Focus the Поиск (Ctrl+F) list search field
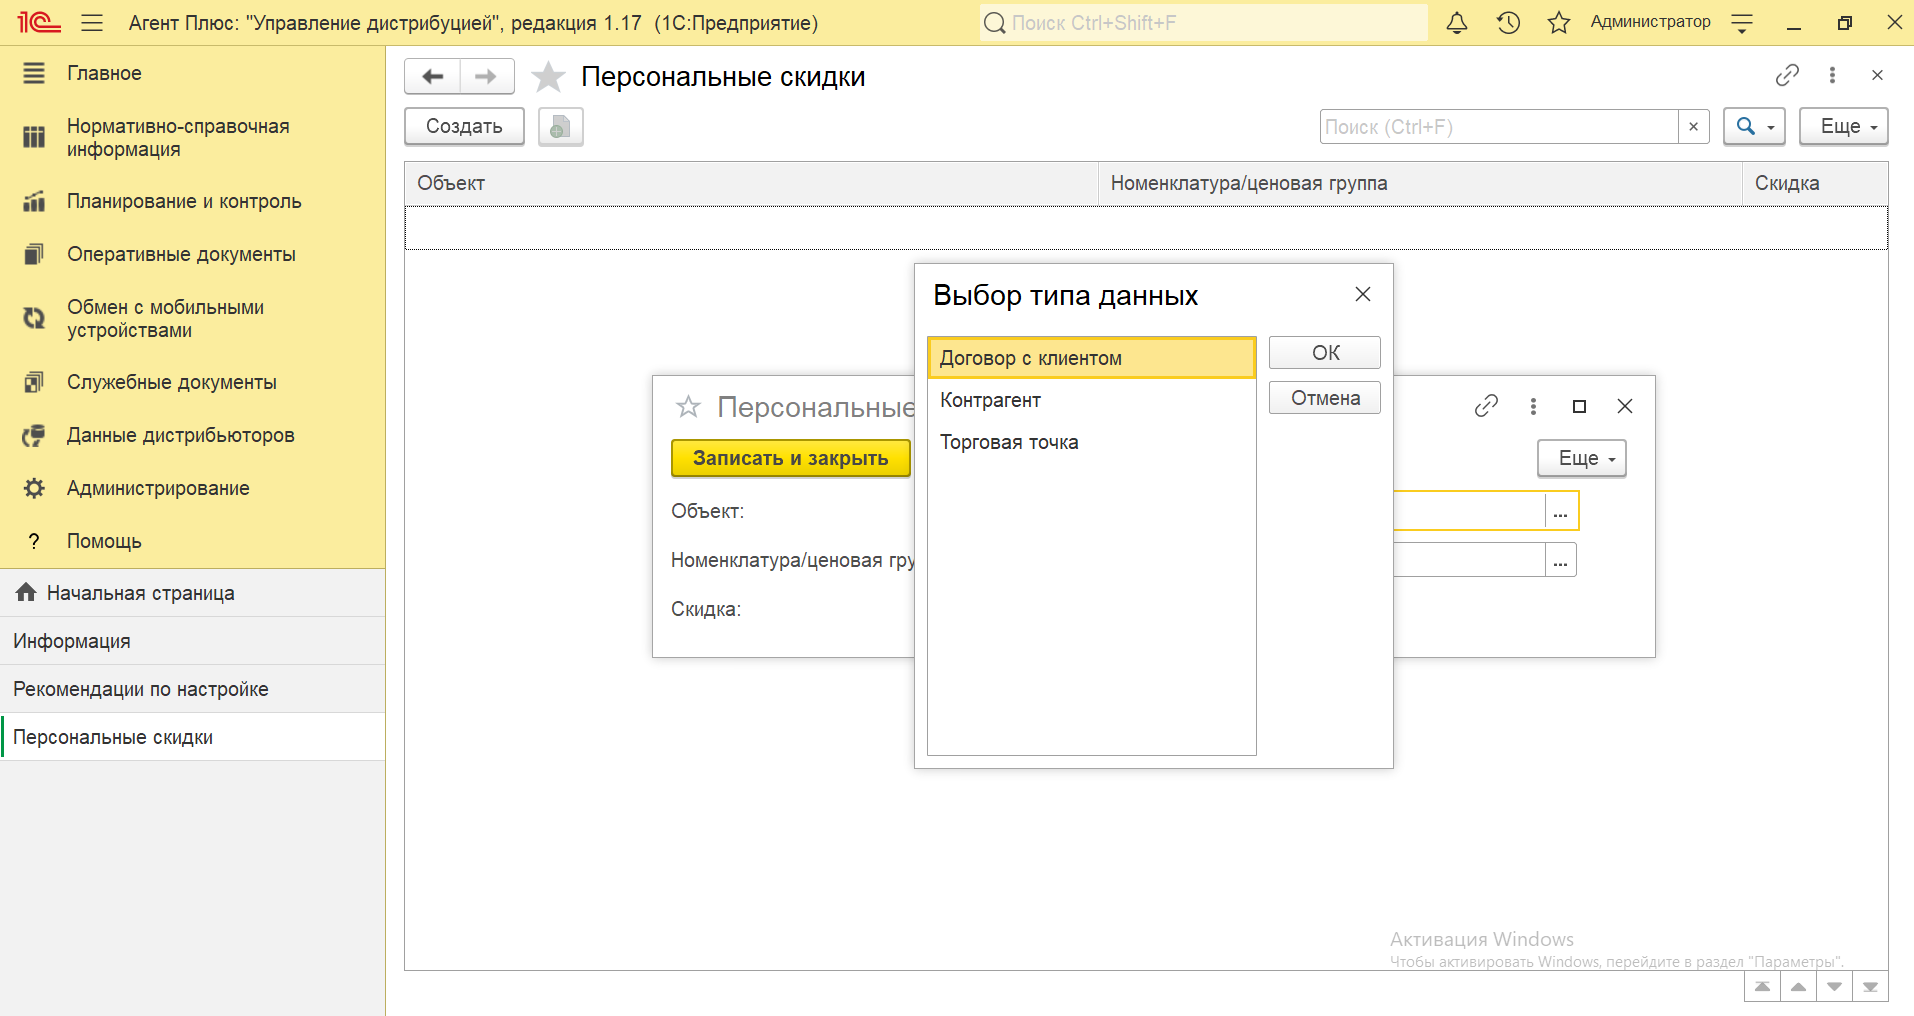The image size is (1914, 1016). pyautogui.click(x=1497, y=127)
